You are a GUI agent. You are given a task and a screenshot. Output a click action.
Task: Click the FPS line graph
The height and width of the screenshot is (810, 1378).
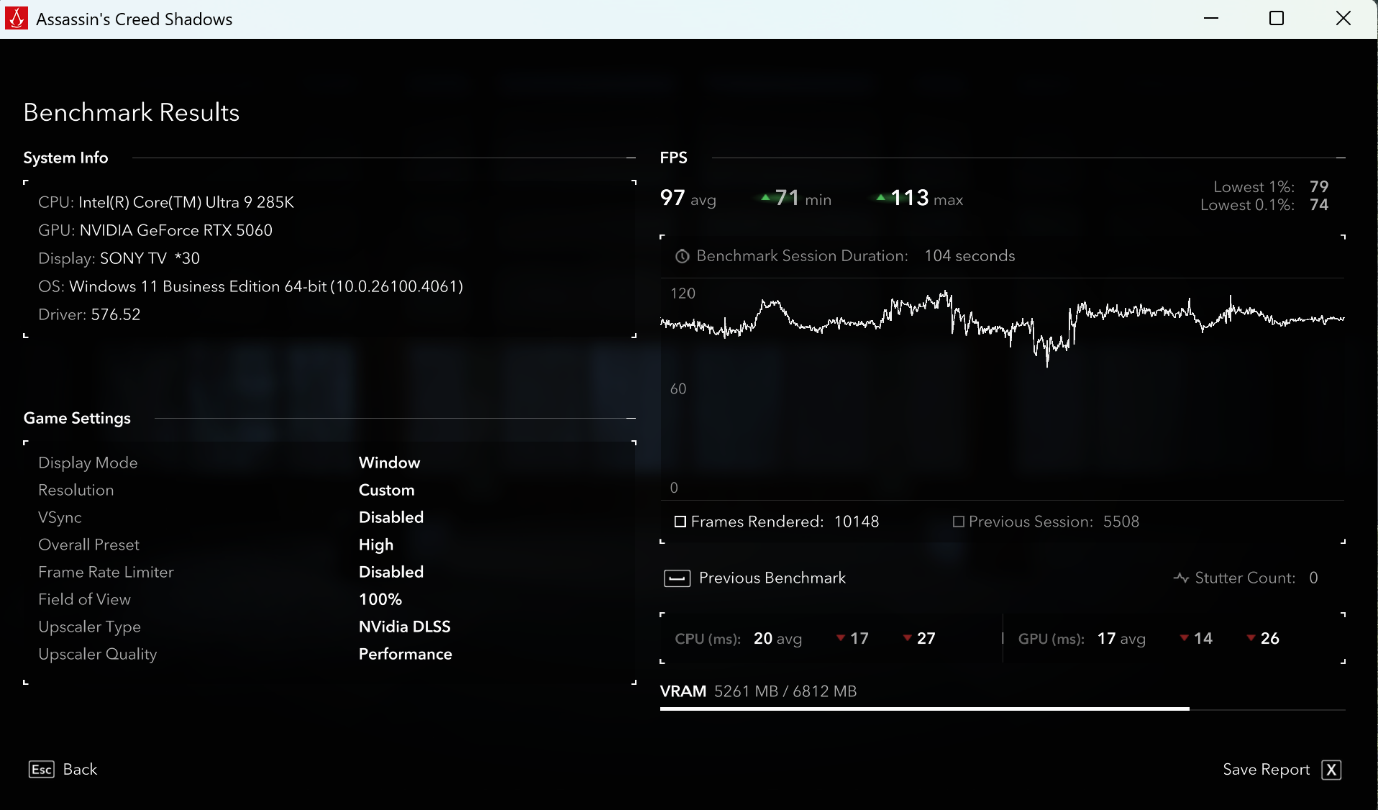pyautogui.click(x=1003, y=327)
